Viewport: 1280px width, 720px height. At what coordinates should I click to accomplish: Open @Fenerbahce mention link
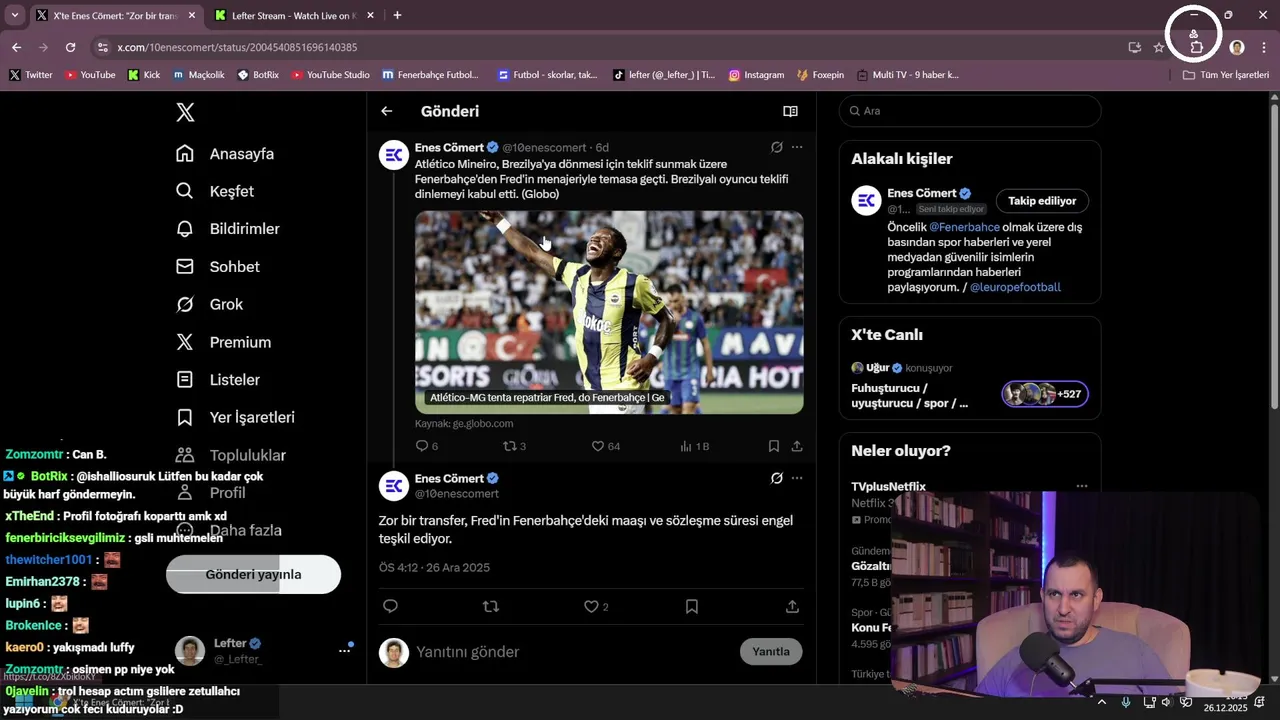tap(964, 227)
